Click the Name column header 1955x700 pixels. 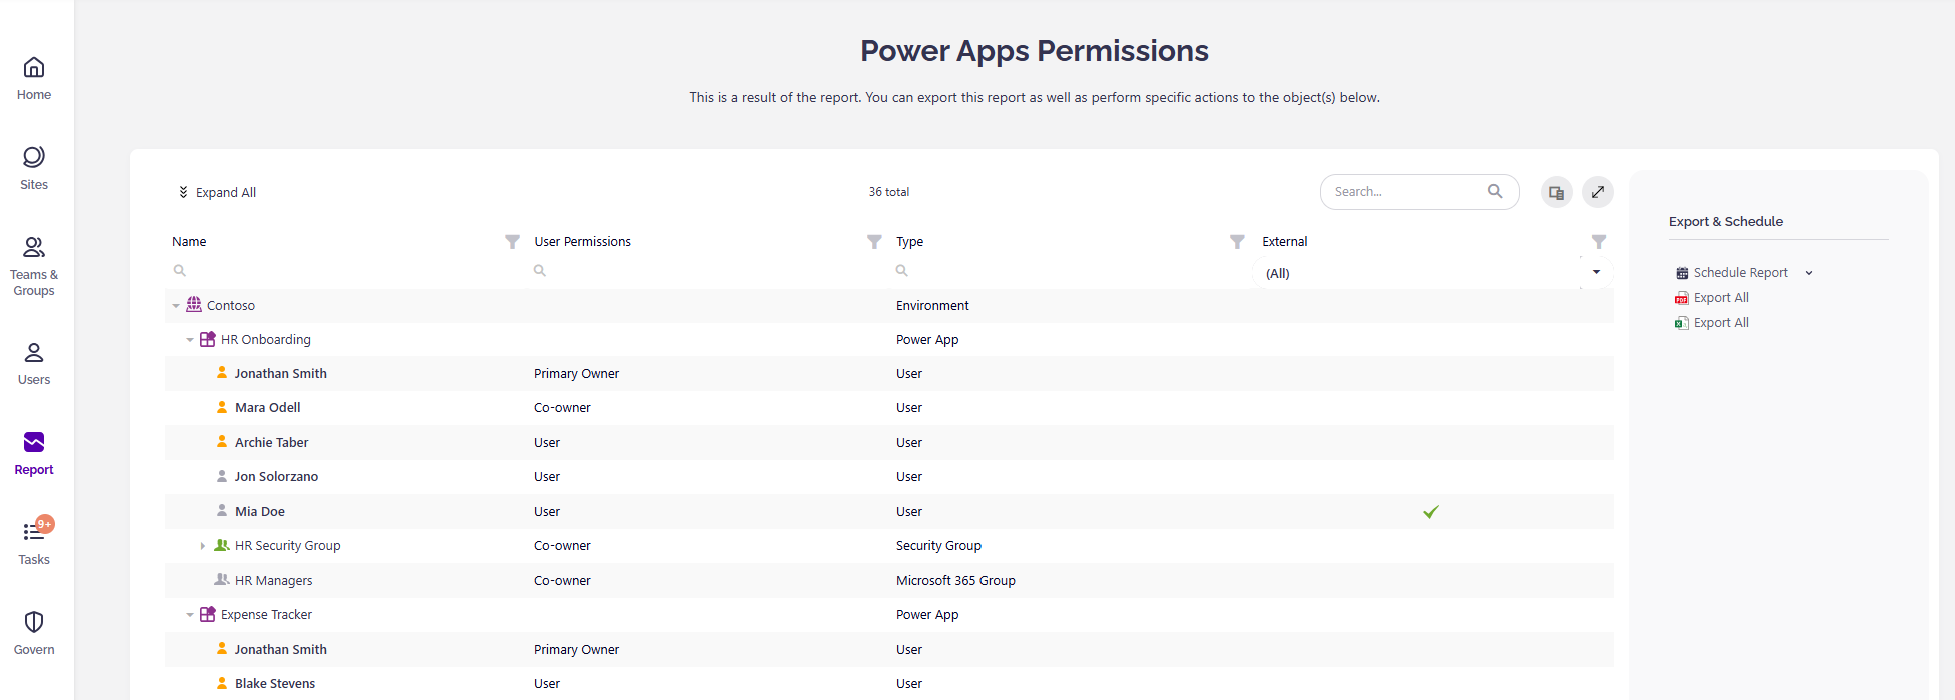pos(189,242)
